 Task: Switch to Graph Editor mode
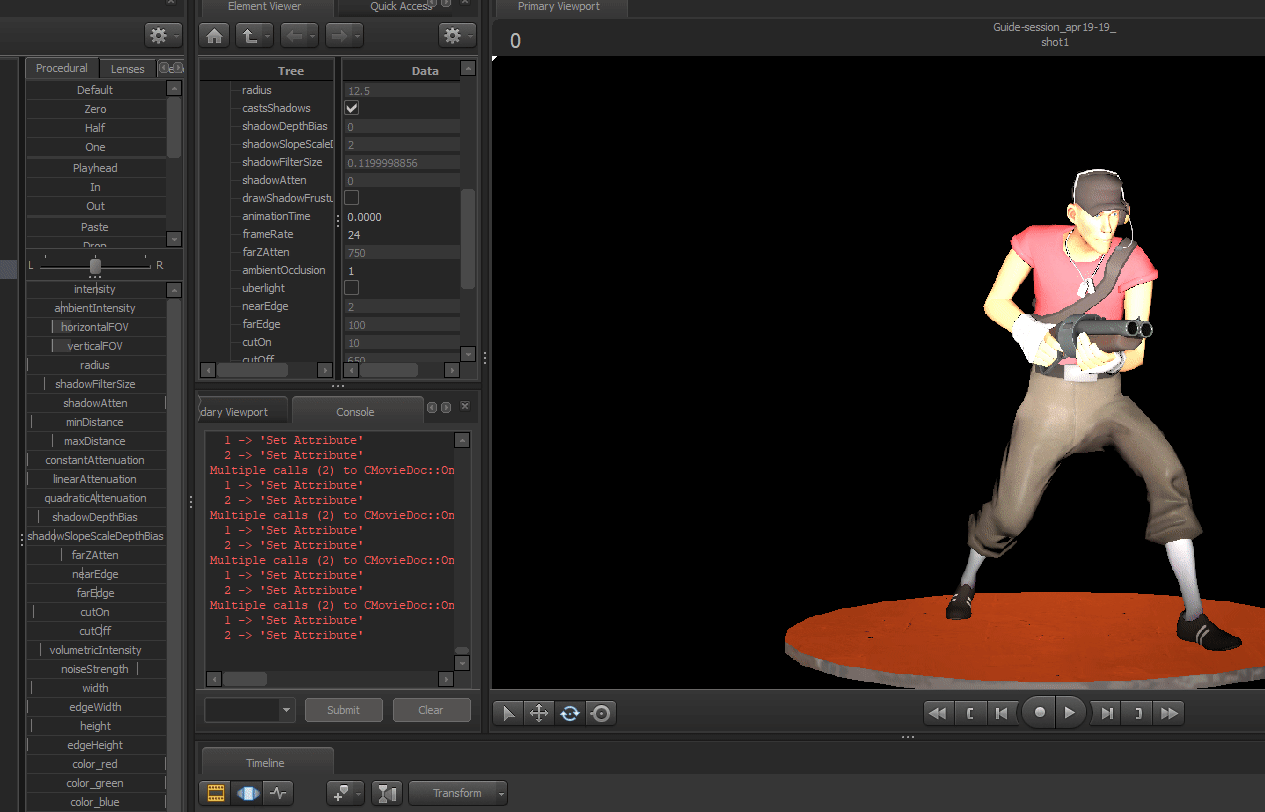[277, 793]
